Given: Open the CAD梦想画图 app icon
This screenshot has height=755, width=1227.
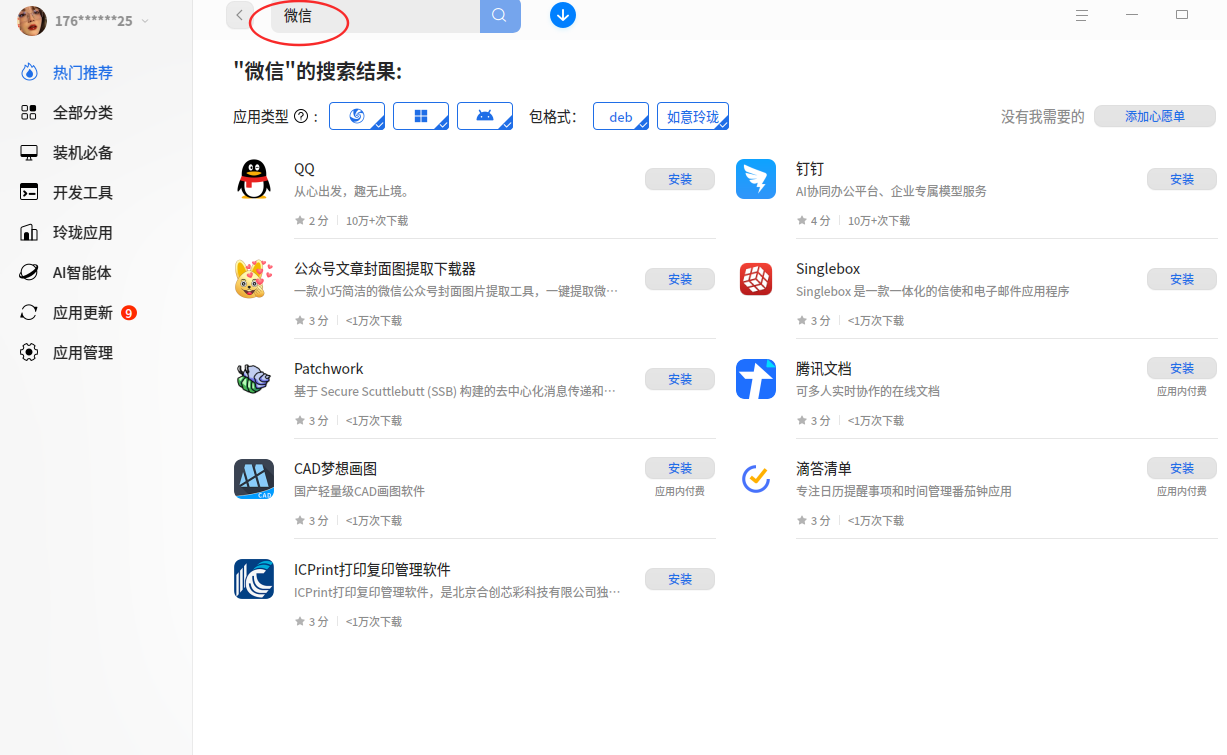Looking at the screenshot, I should click(254, 479).
